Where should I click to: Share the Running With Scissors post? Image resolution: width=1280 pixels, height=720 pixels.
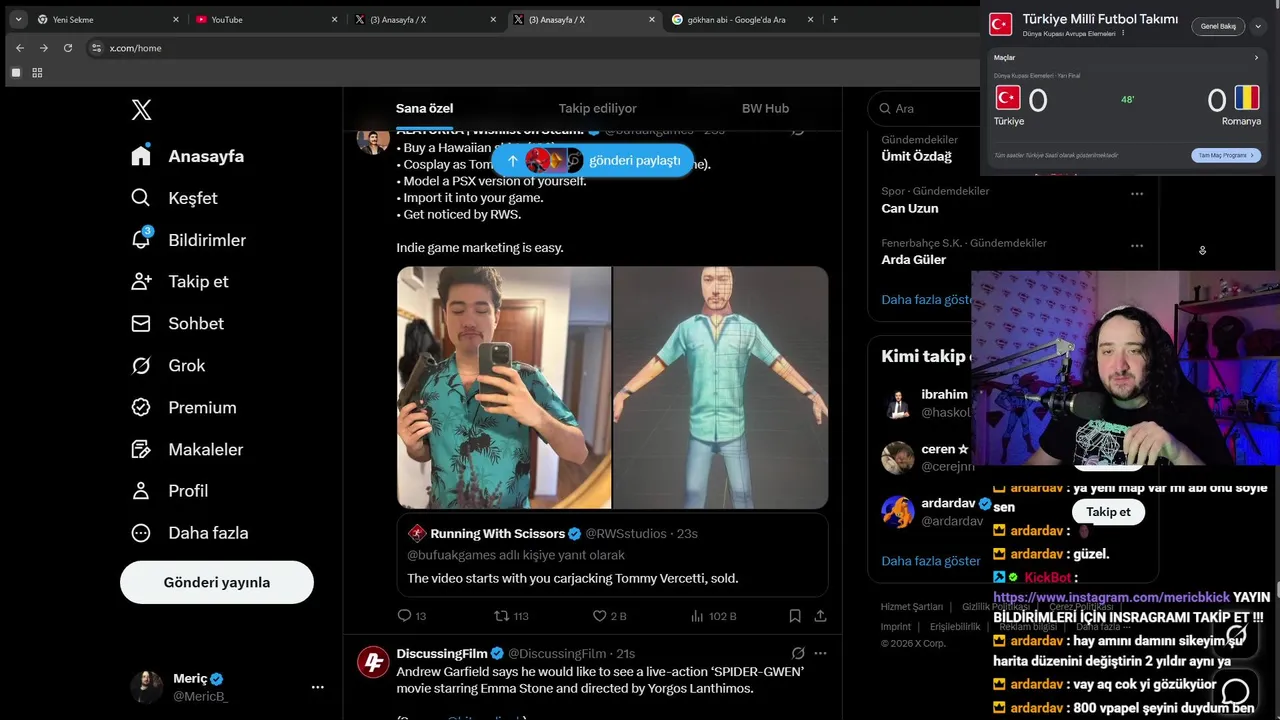pos(820,616)
